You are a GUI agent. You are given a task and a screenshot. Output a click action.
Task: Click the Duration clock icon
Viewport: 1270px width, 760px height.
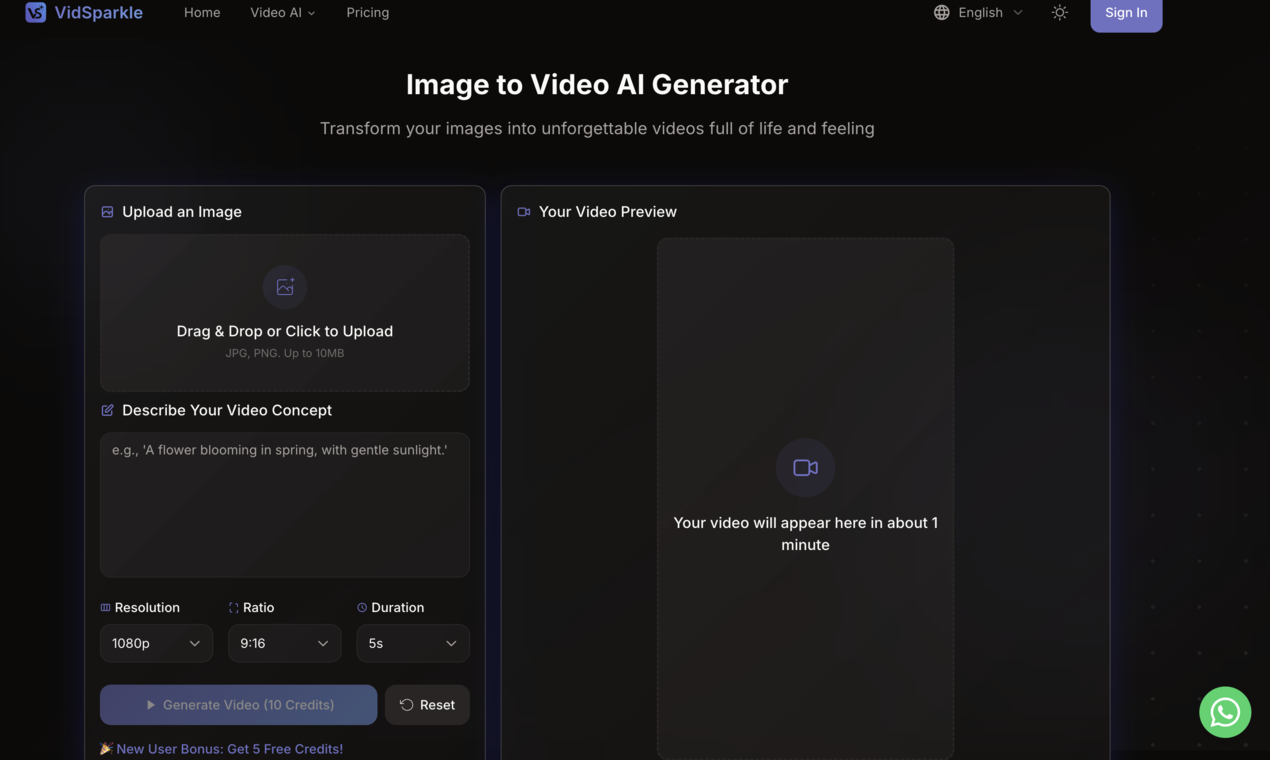(x=362, y=608)
